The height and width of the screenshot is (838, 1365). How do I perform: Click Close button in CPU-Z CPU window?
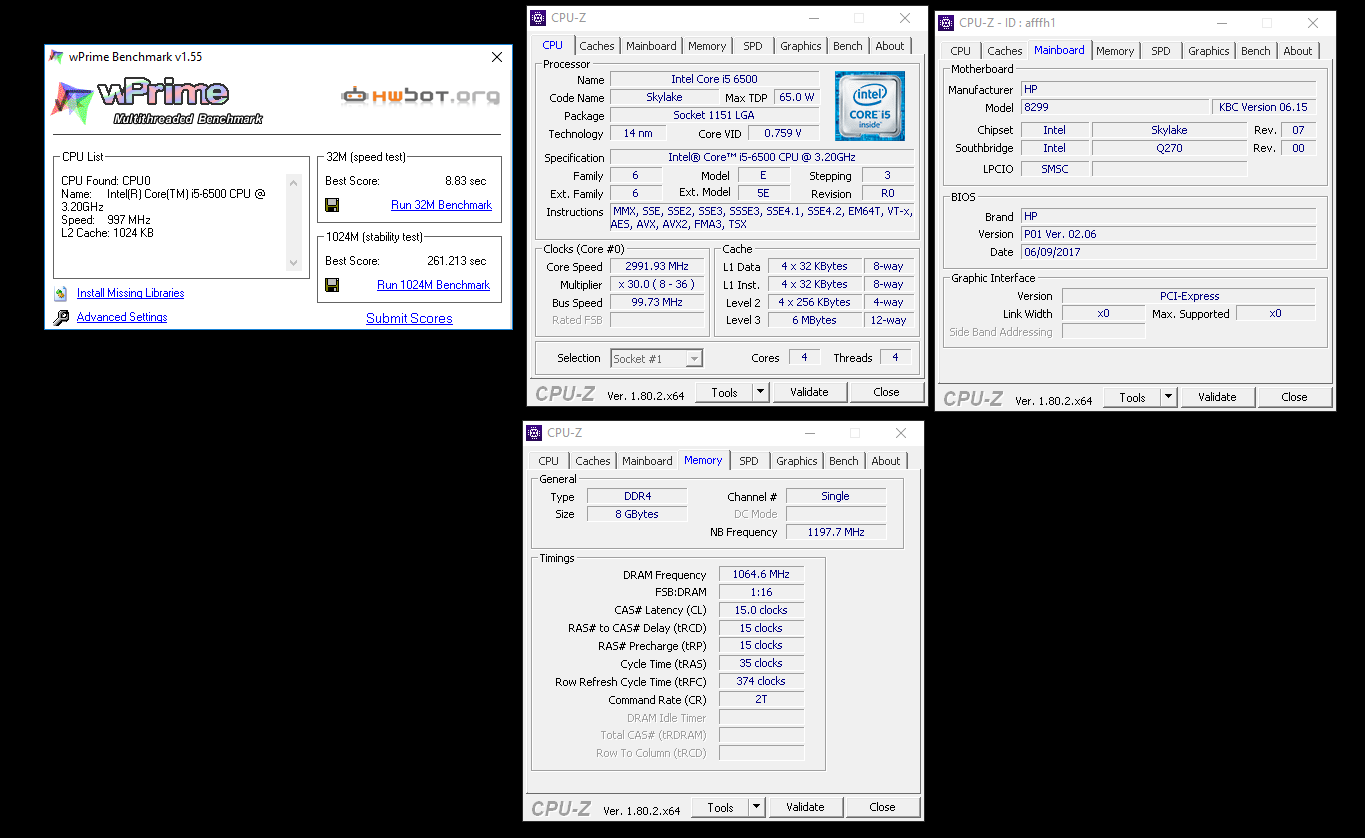pyautogui.click(x=886, y=392)
